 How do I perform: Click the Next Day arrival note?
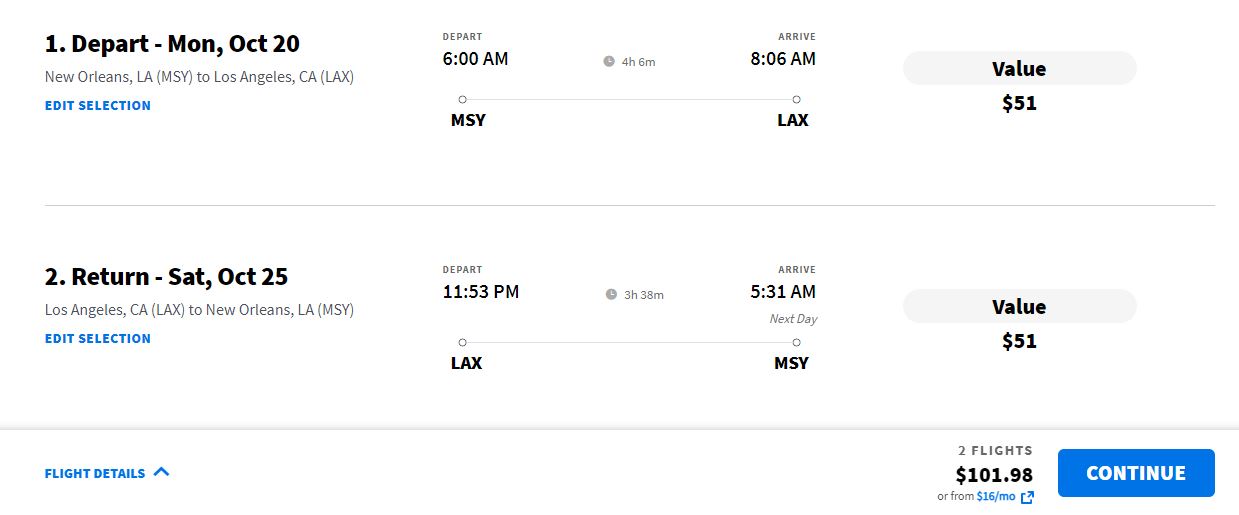tap(793, 319)
